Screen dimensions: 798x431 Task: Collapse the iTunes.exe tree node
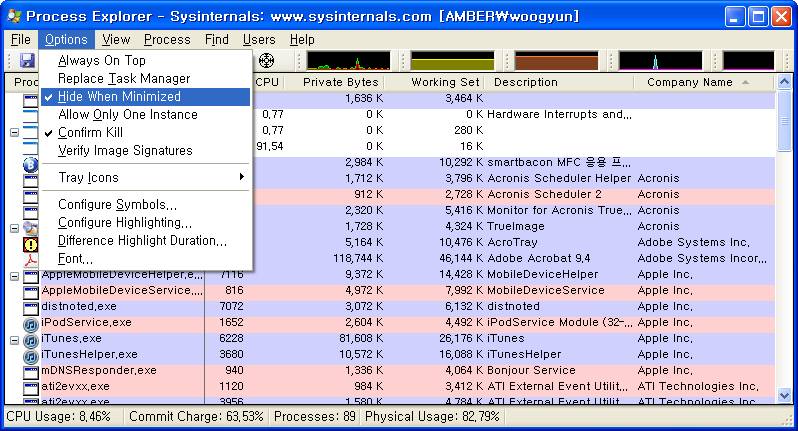tap(15, 340)
